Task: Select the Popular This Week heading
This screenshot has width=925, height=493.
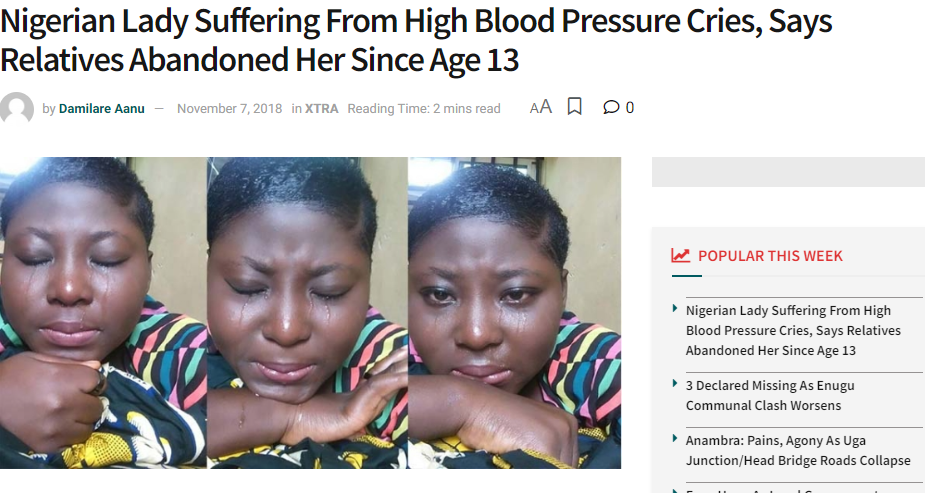Action: [x=770, y=256]
